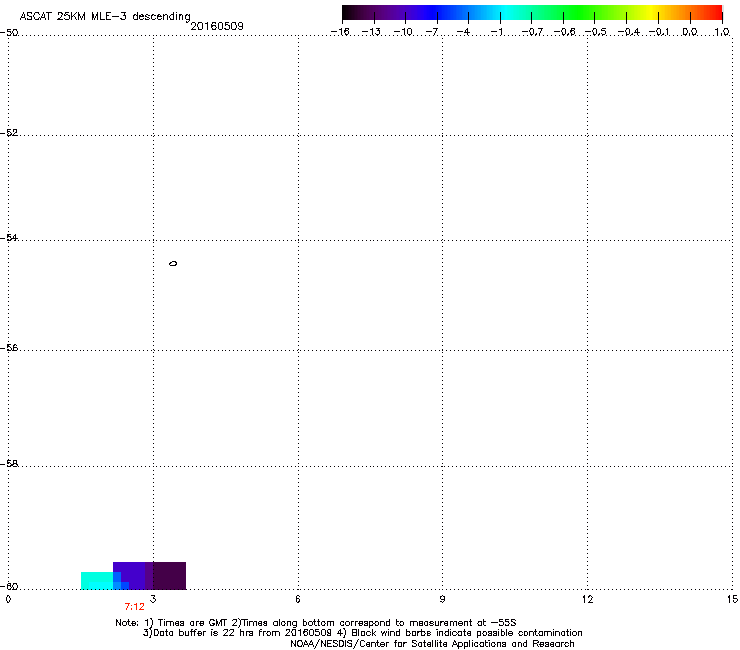Click the cyan section of the color bar
The image size is (740, 650).
click(x=507, y=13)
